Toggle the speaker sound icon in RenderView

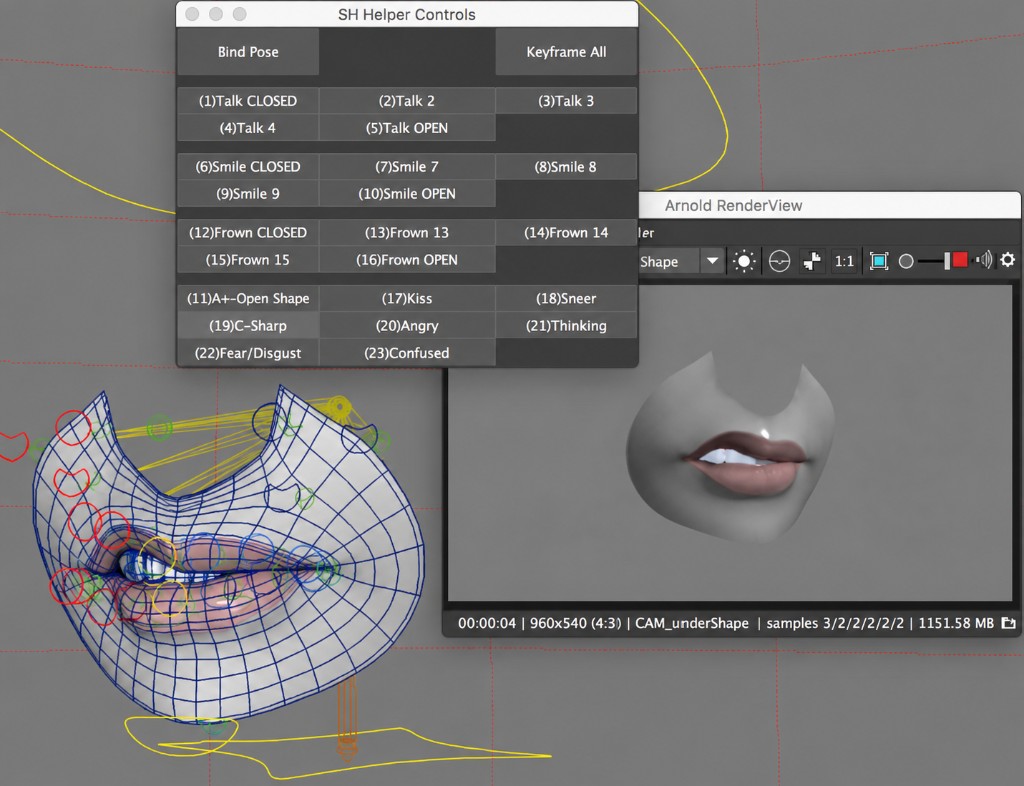click(x=984, y=260)
